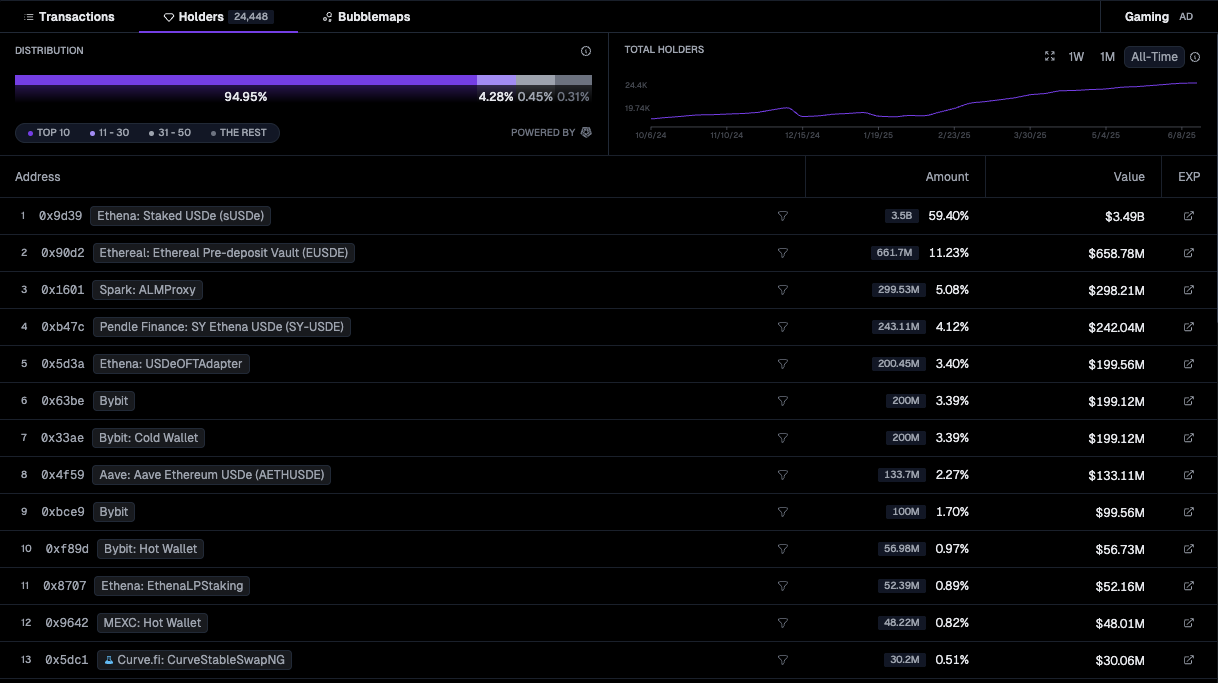Screen dimensions: 1218x683
Task: Open explorer link for Ethena: USDeOFTAdapter row
Action: 1189,364
